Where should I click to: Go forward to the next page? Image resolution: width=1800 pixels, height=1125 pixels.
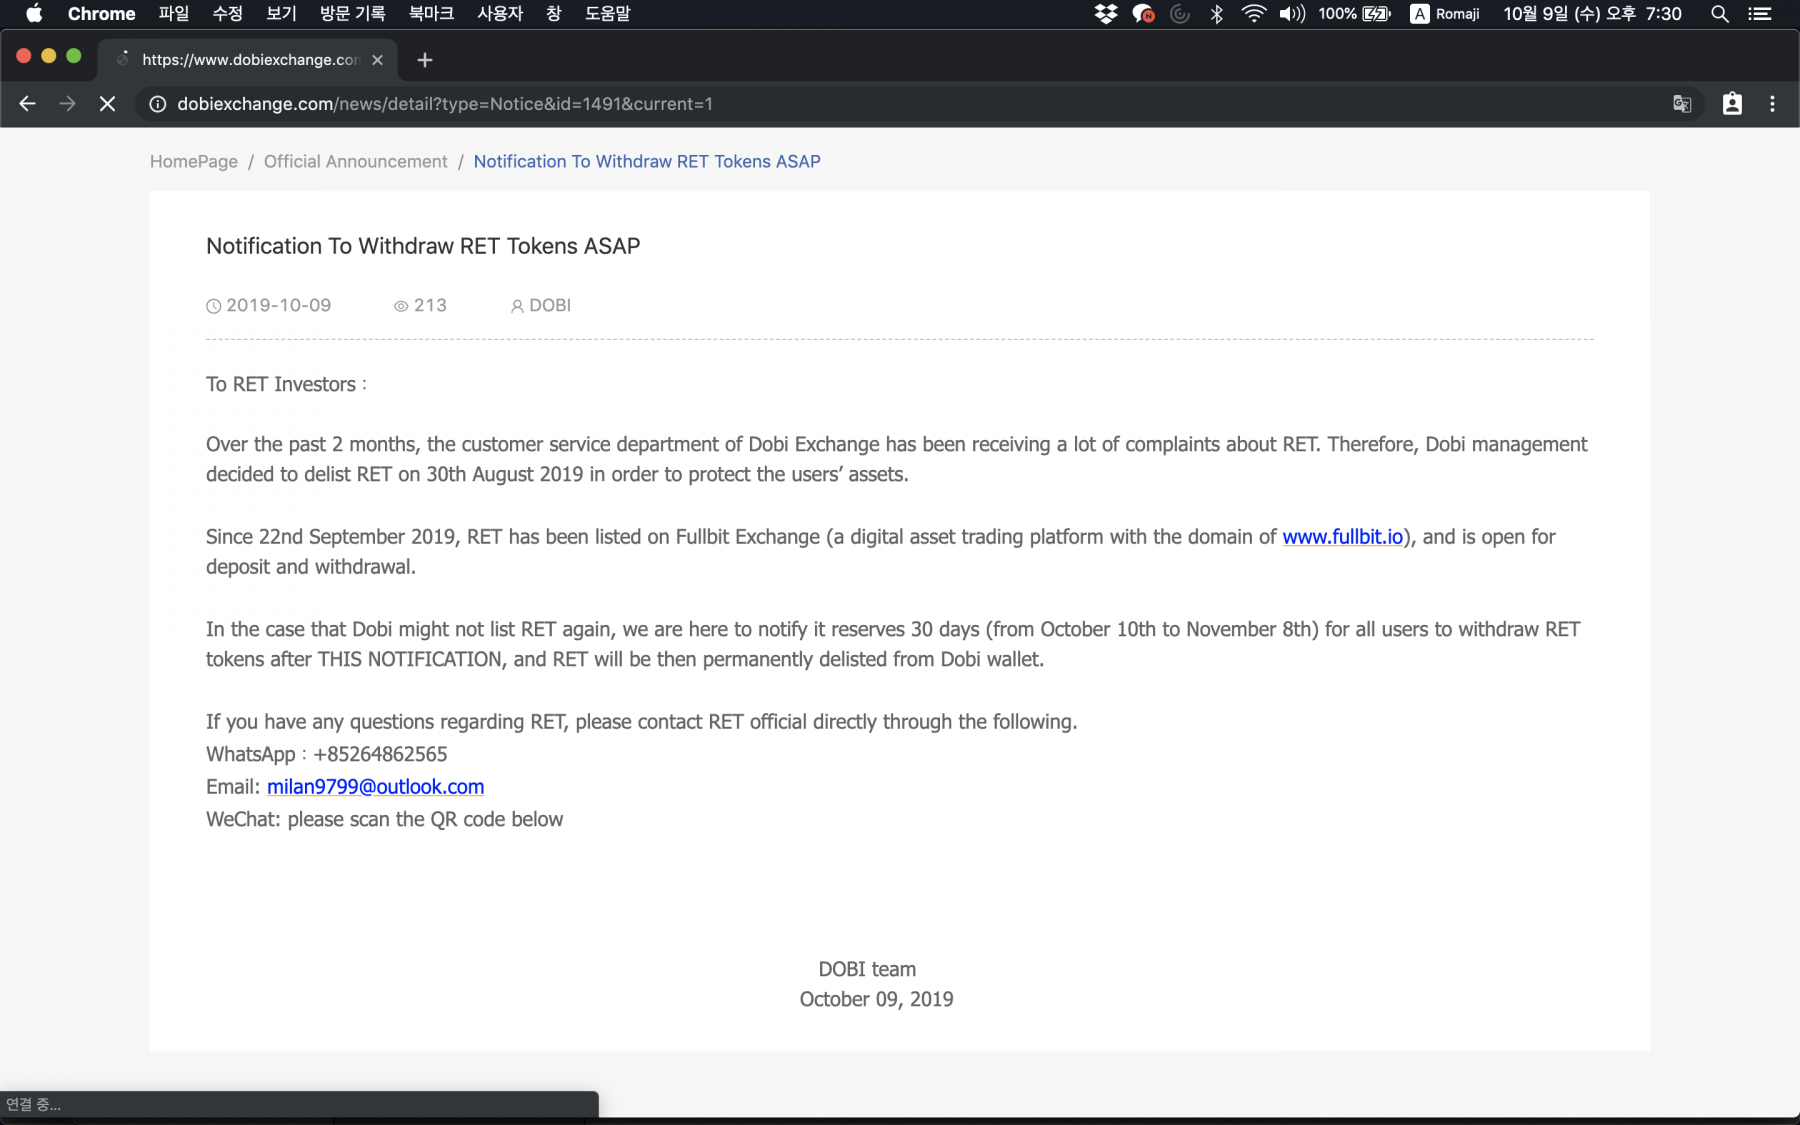[67, 104]
